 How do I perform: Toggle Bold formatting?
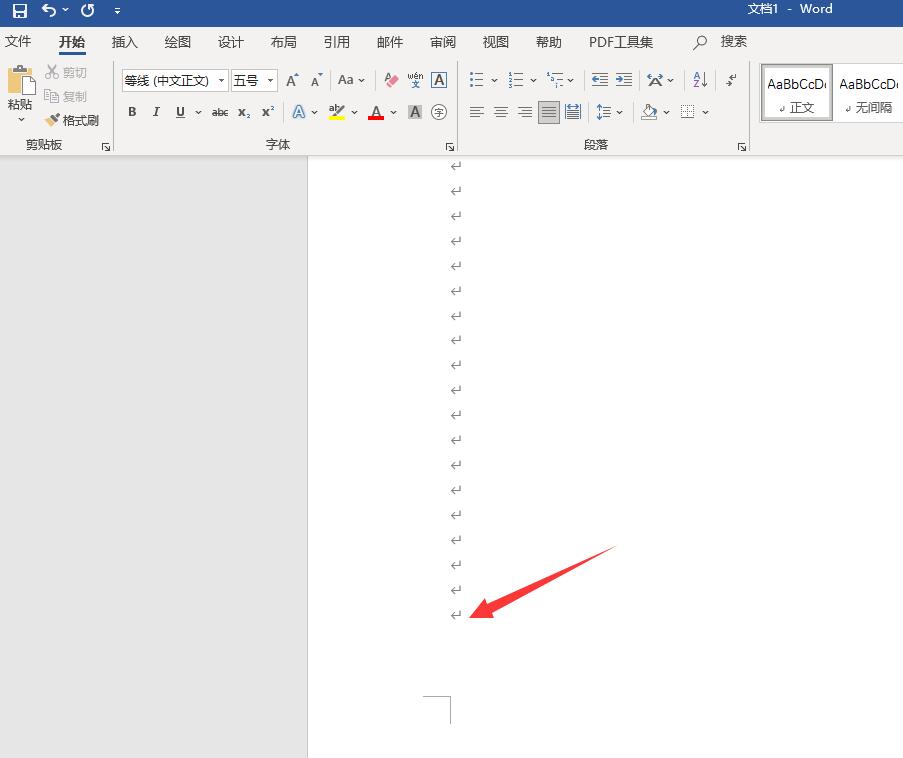[x=132, y=112]
